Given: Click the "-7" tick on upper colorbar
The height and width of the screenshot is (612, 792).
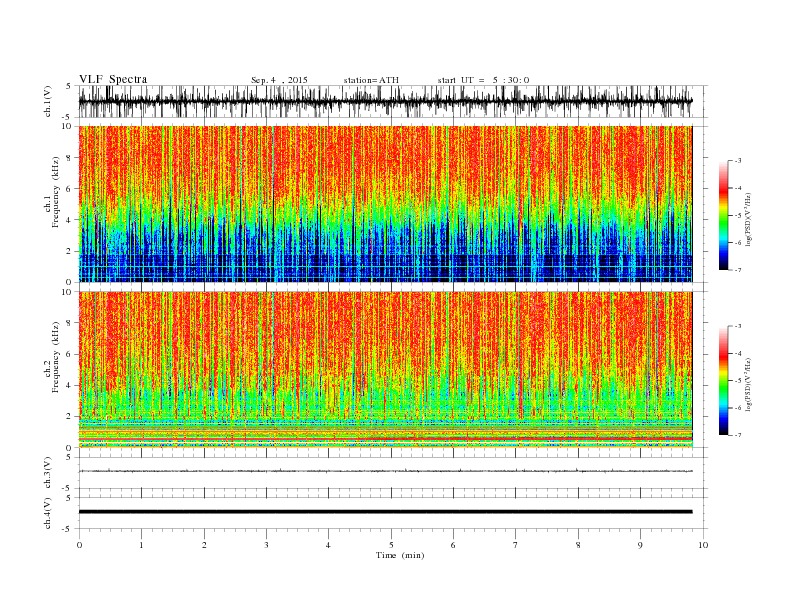Looking at the screenshot, I should 738,270.
